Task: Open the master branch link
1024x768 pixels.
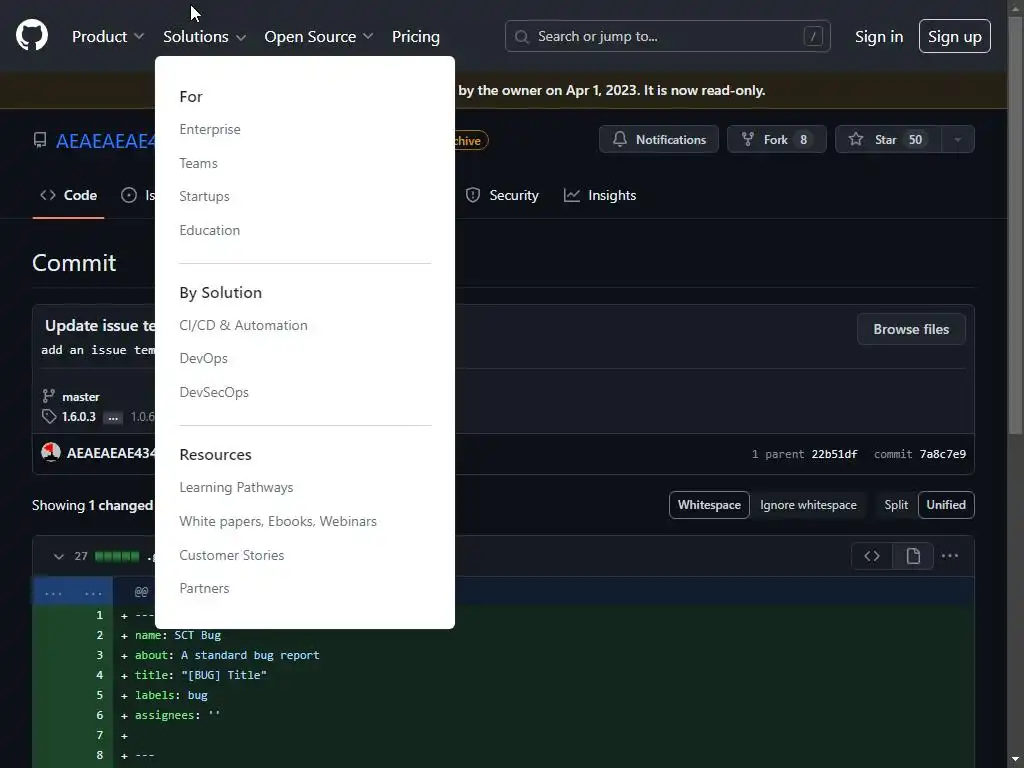Action: click(81, 396)
